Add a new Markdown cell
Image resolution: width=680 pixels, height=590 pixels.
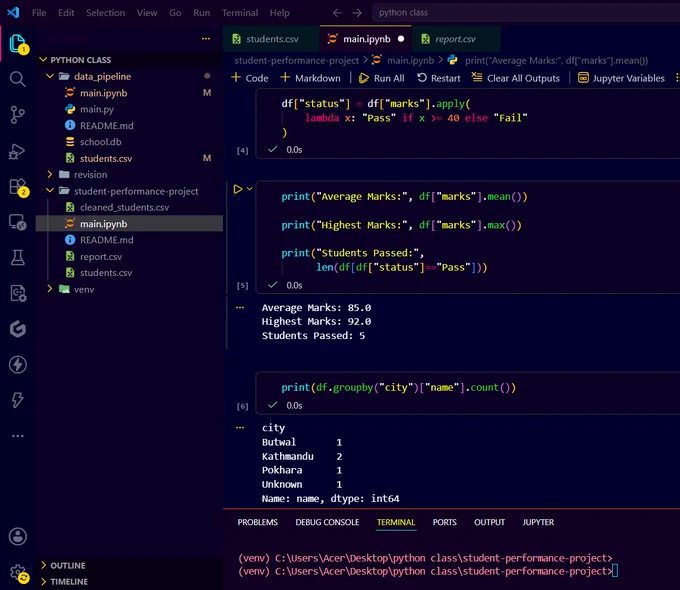(311, 78)
